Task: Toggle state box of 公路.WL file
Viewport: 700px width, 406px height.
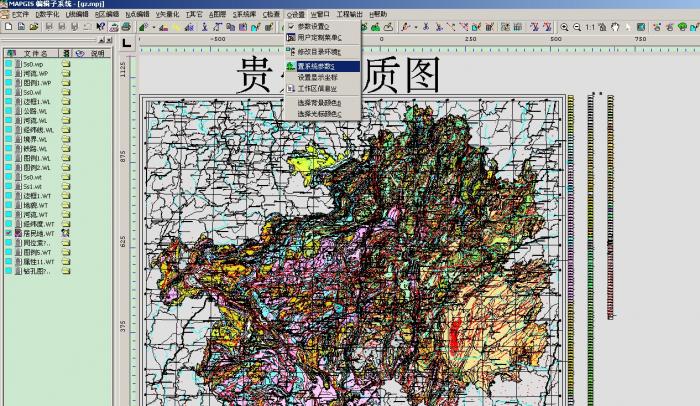Action: pos(8,111)
